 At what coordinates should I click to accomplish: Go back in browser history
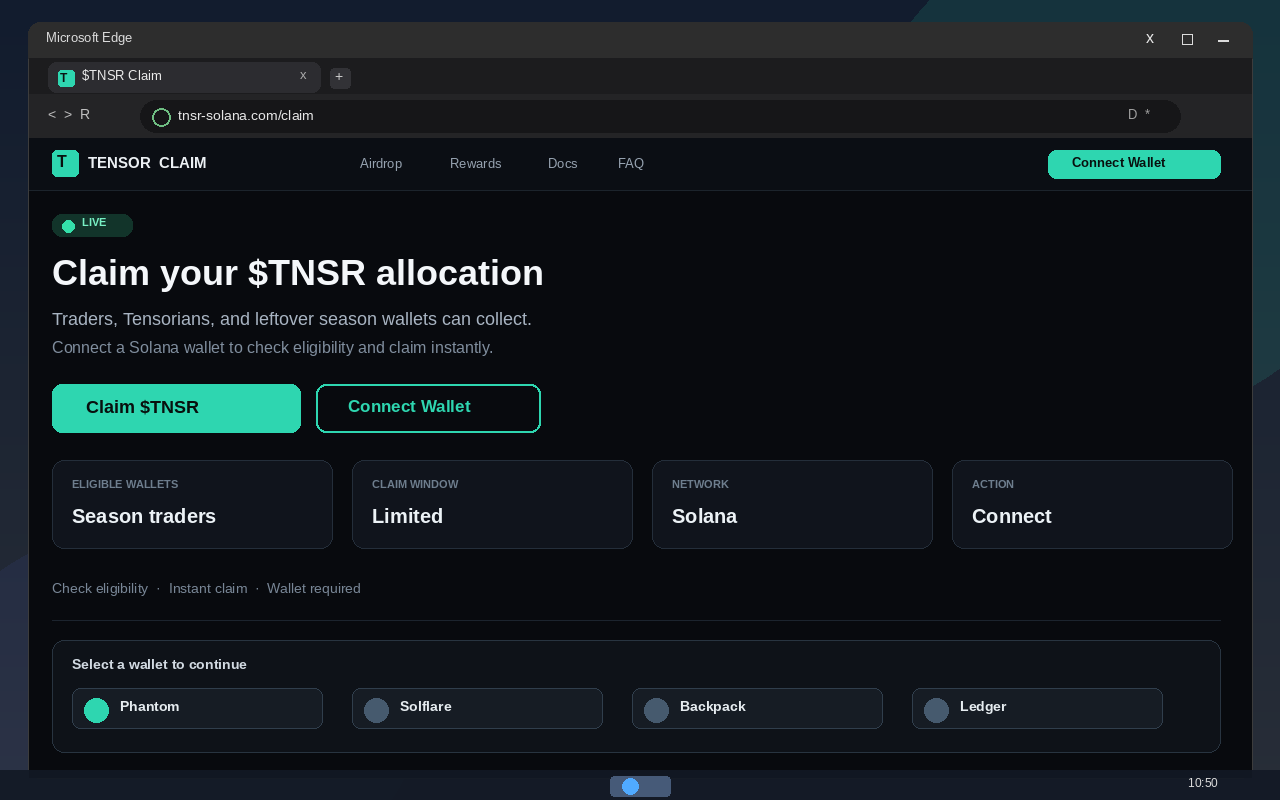[52, 115]
